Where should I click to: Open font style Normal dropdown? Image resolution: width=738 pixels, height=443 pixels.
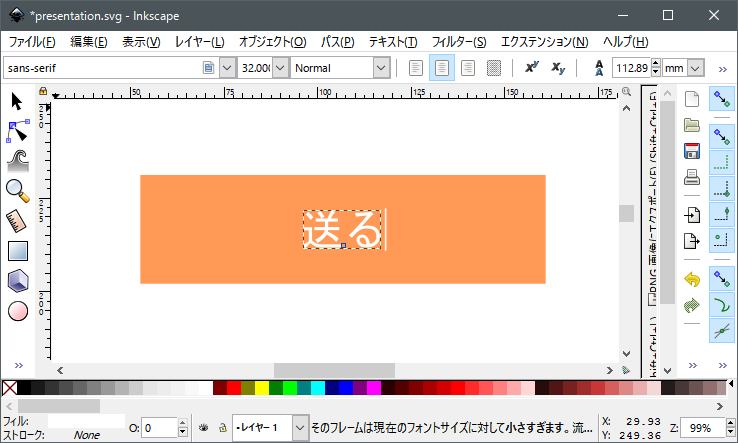[x=381, y=68]
